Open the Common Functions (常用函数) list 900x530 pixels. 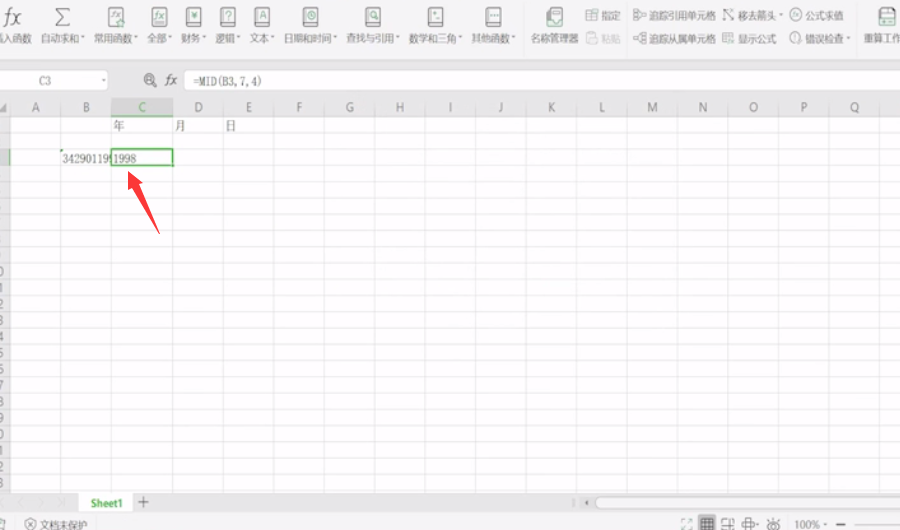tap(116, 25)
